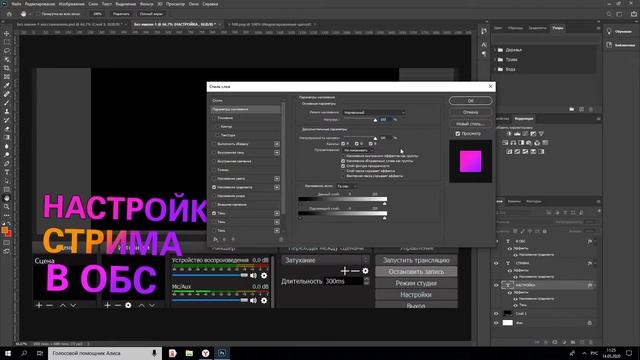Click OK in Layer Style dialog
Image resolution: width=640 pixels, height=360 pixels.
[x=471, y=101]
